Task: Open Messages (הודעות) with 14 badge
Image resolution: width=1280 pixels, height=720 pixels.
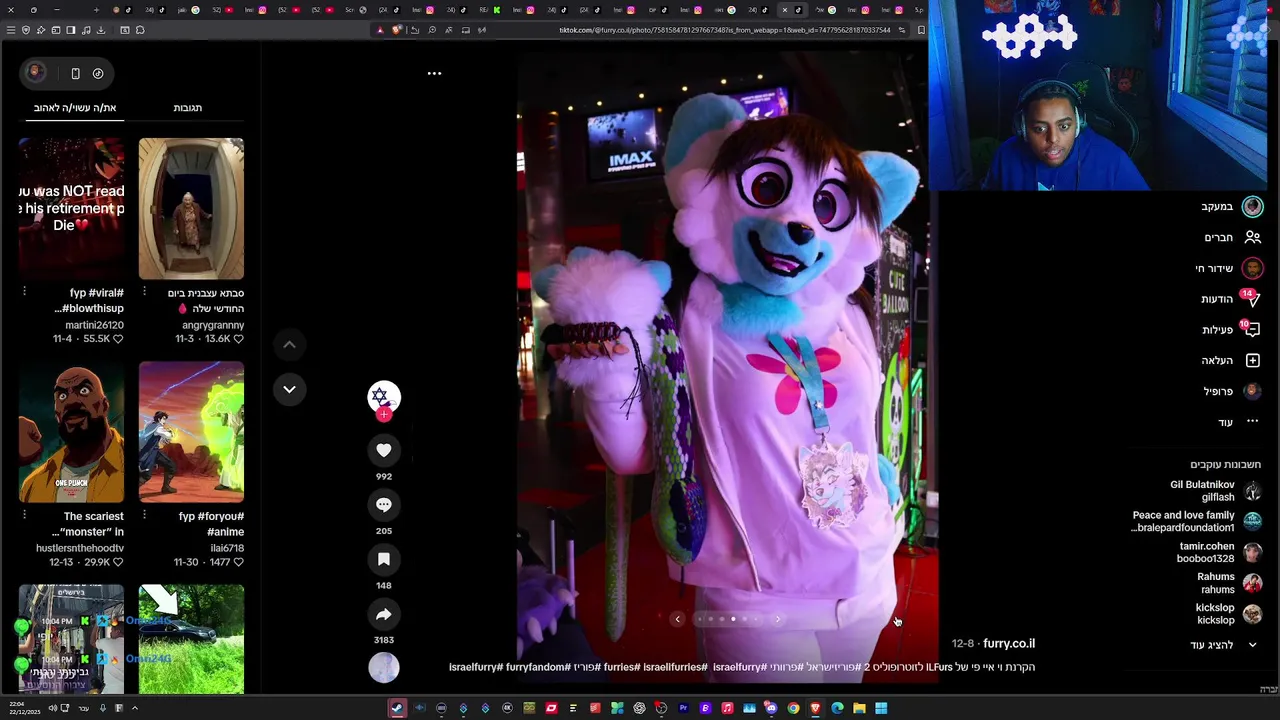Action: tap(1231, 299)
